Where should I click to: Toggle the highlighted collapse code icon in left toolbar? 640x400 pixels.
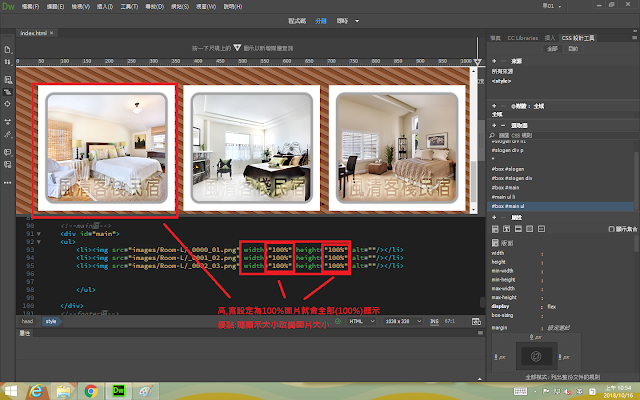(7, 92)
